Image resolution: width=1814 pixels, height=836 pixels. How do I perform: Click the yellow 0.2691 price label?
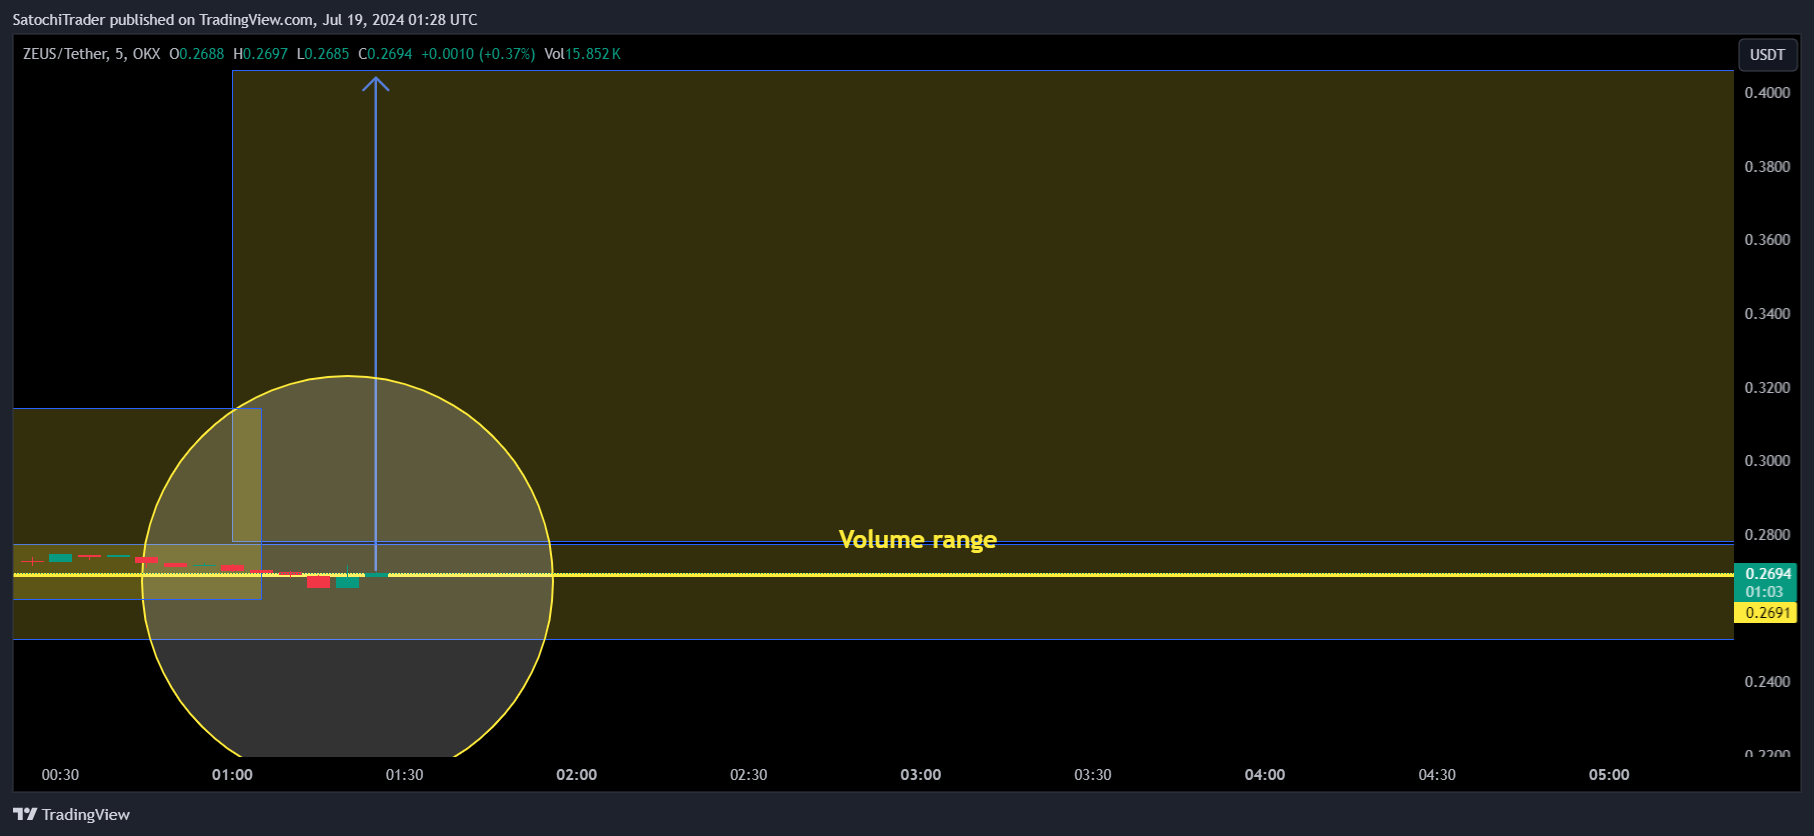[x=1768, y=613]
